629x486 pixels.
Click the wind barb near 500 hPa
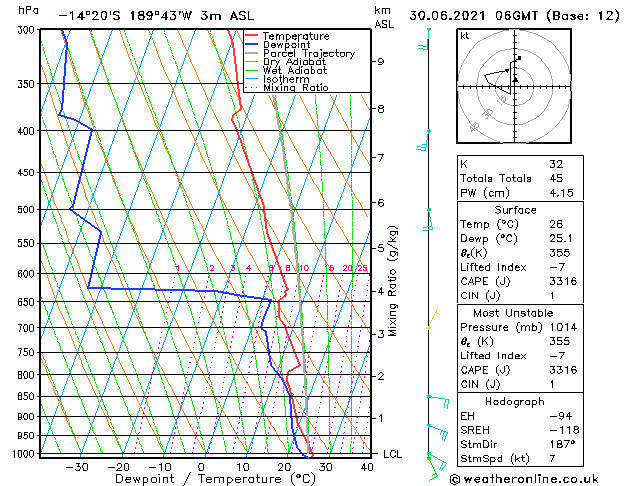pyautogui.click(x=428, y=220)
